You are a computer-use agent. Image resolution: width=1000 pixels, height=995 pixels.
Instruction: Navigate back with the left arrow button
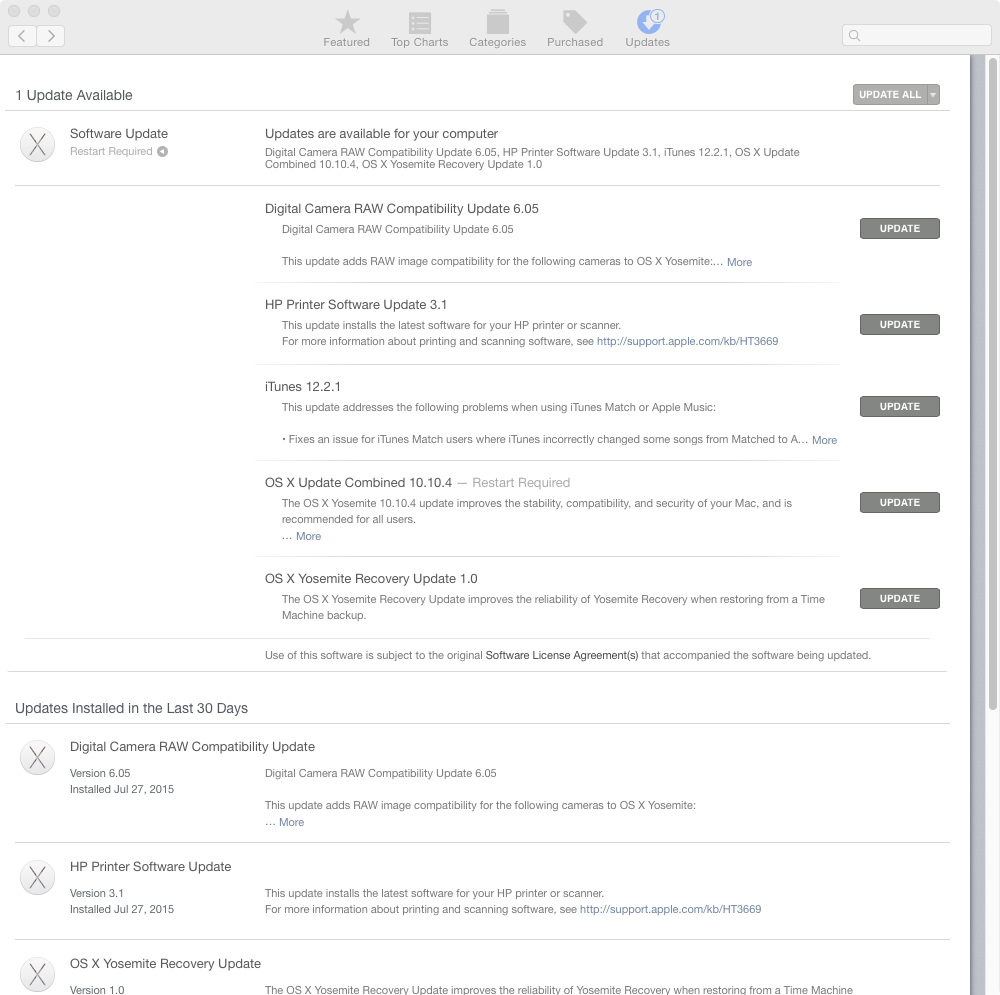pos(22,36)
